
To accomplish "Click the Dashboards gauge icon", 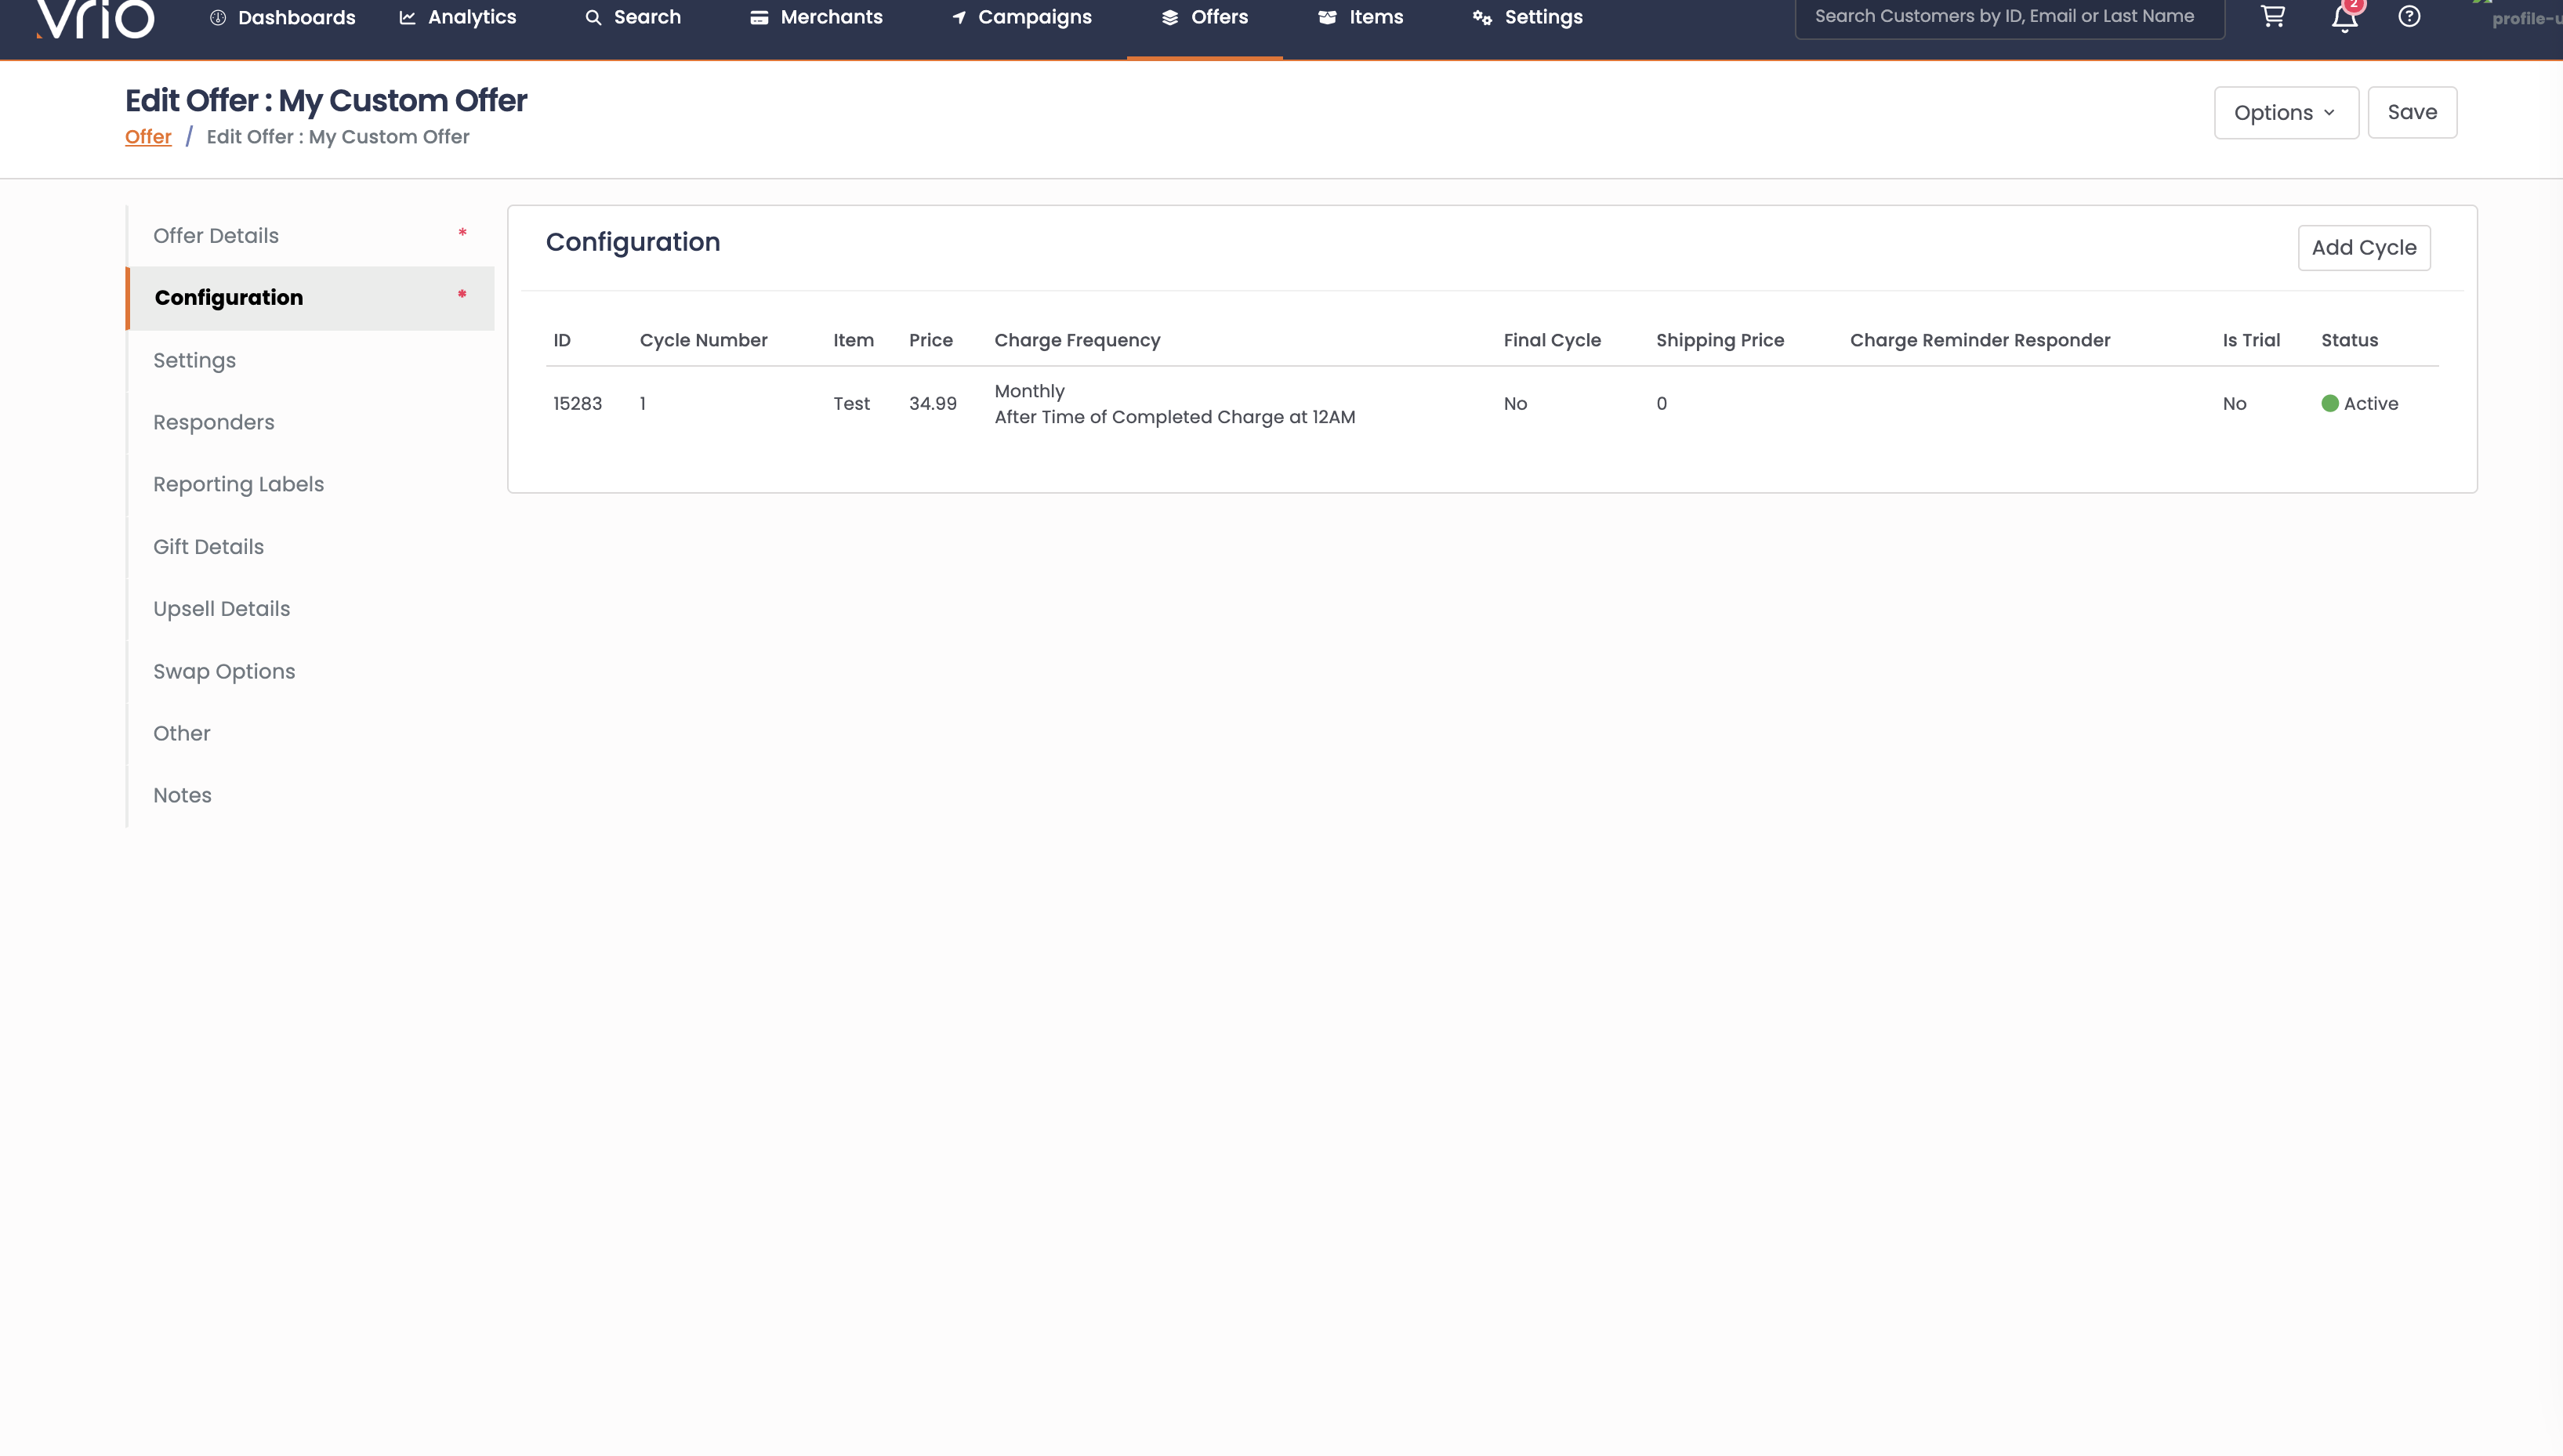I will (x=218, y=18).
